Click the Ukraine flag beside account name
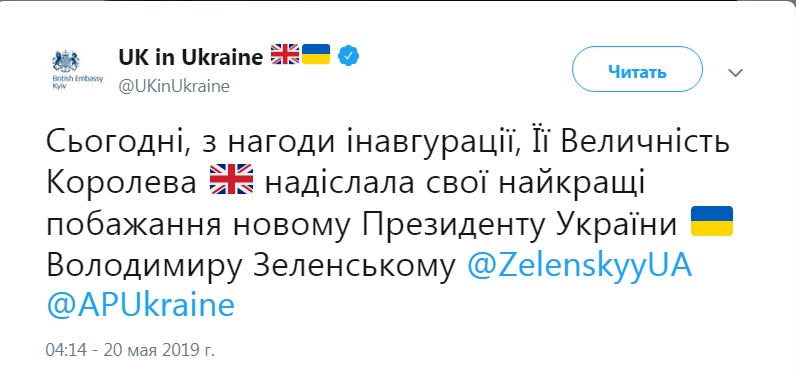 [x=316, y=54]
